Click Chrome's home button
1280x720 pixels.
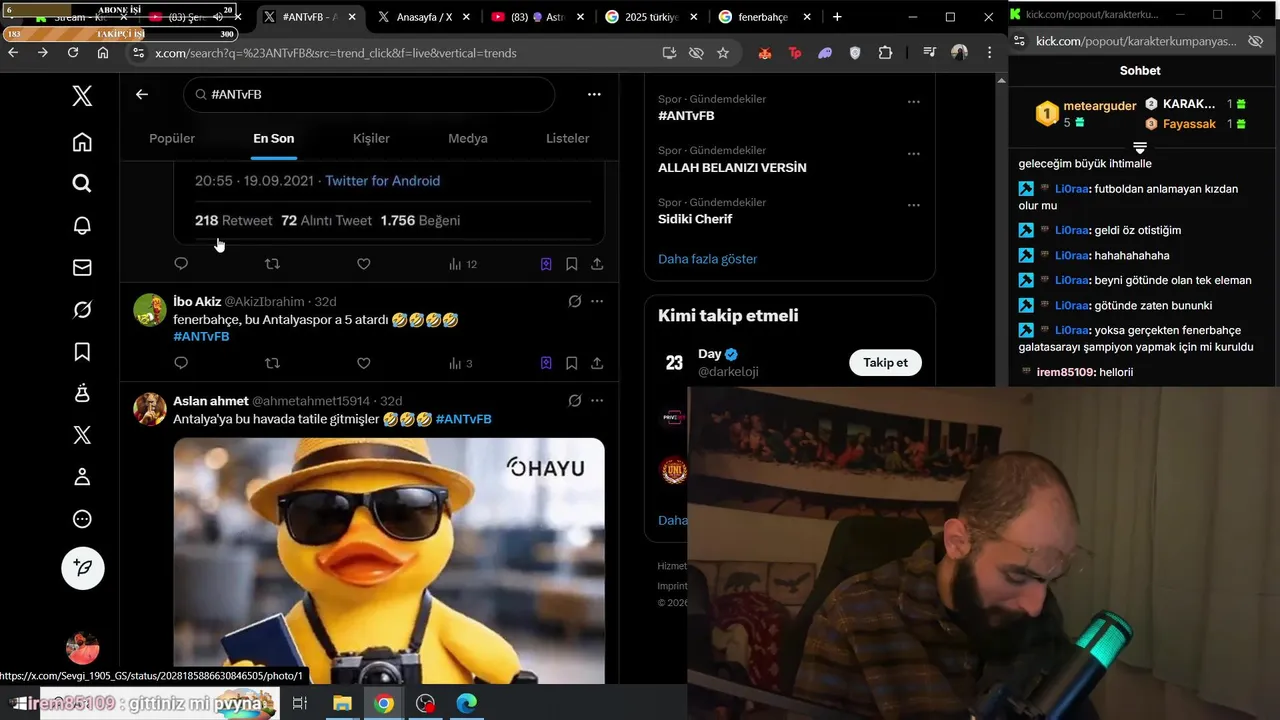pyautogui.click(x=102, y=52)
